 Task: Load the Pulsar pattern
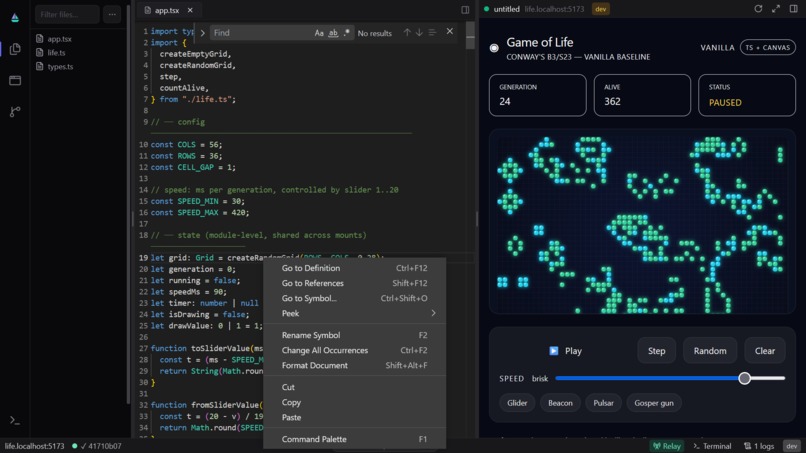click(x=603, y=403)
